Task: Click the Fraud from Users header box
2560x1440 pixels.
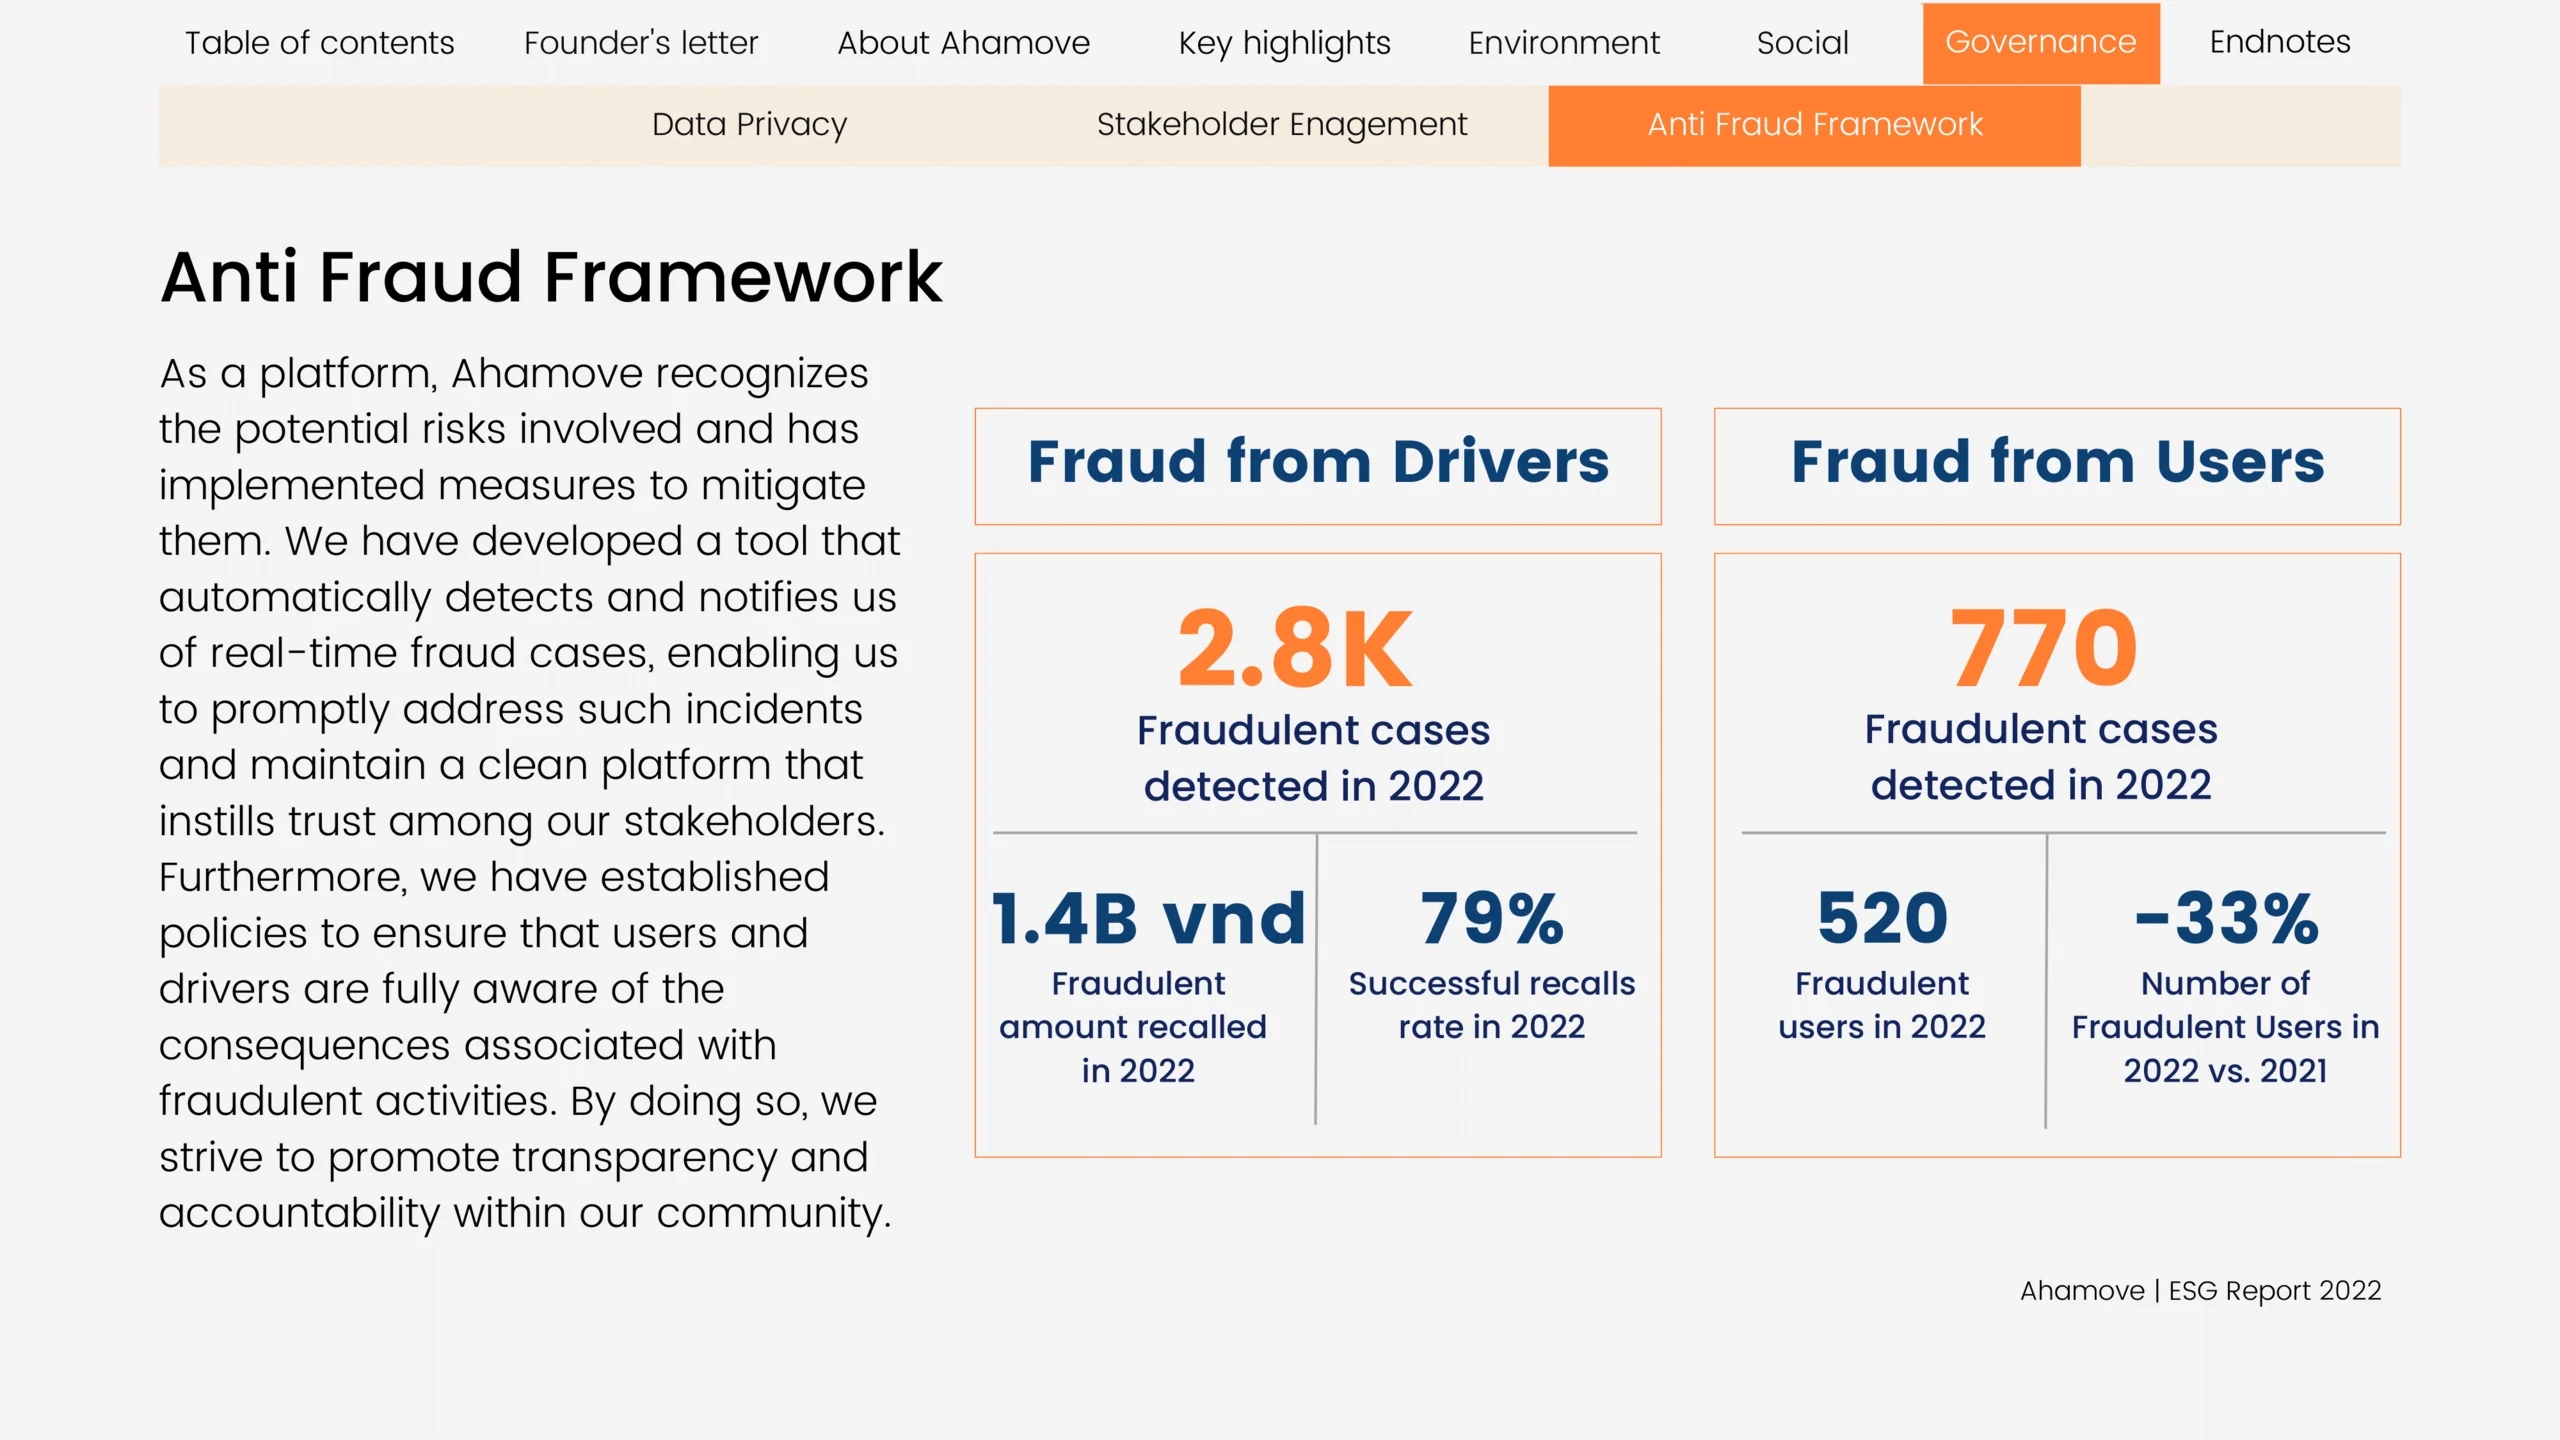Action: (2056, 465)
